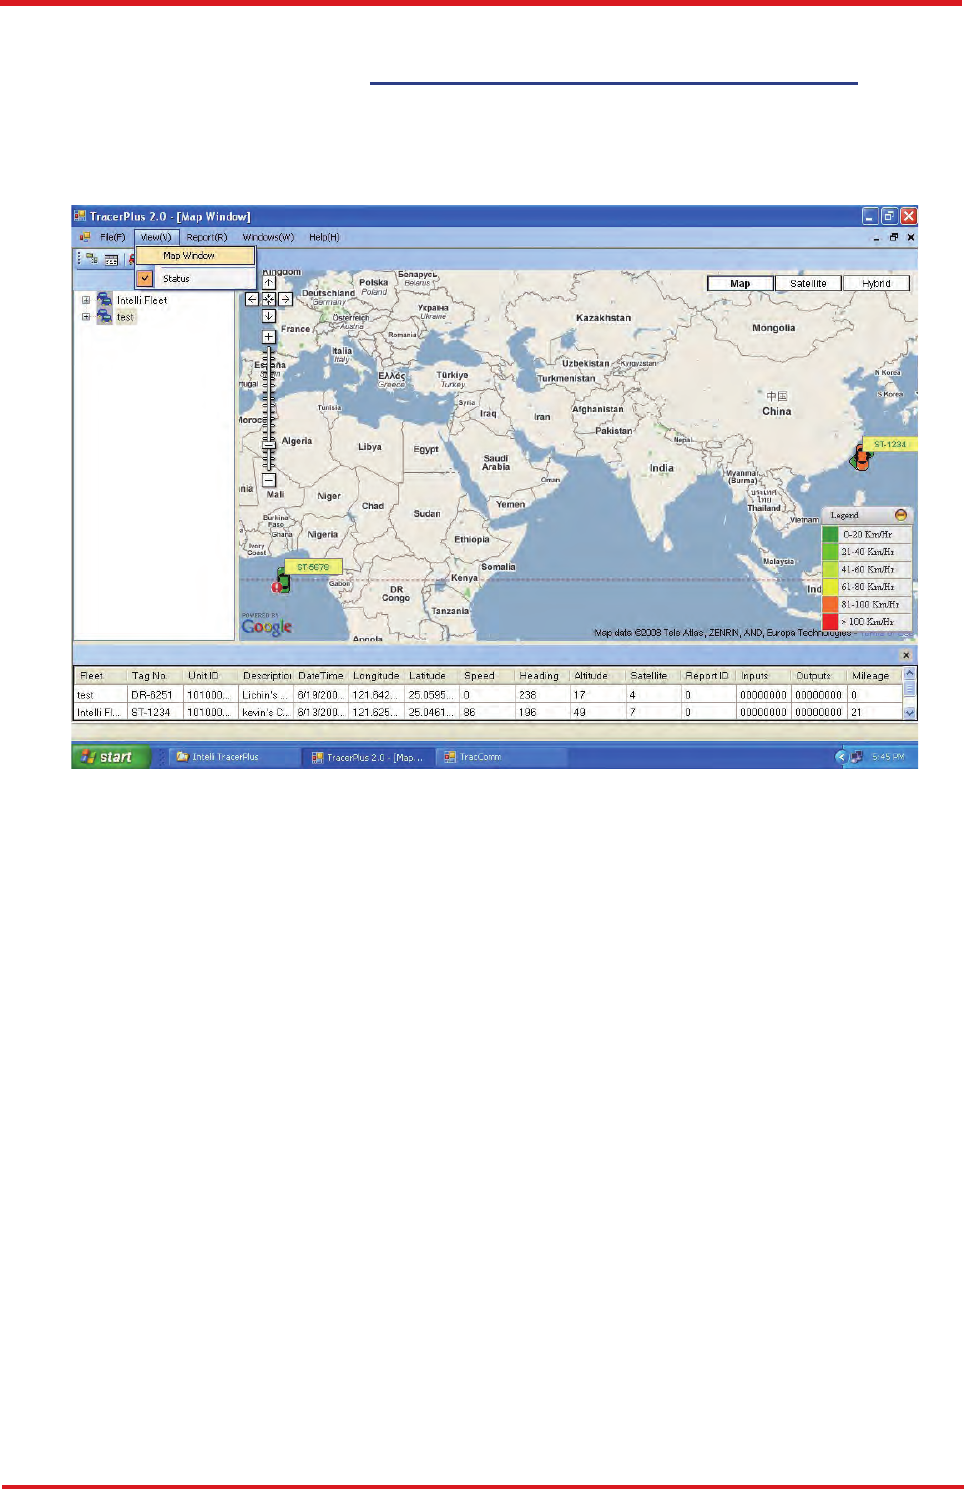Open the File(F) menu
This screenshot has width=964, height=1489.
112,237
